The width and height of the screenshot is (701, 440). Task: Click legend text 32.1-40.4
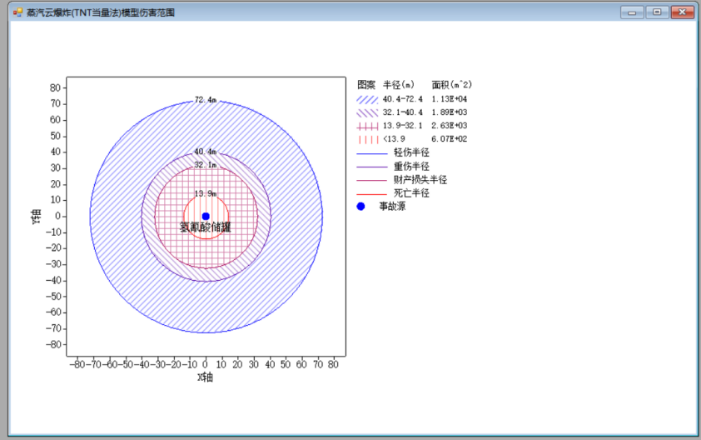tap(402, 112)
